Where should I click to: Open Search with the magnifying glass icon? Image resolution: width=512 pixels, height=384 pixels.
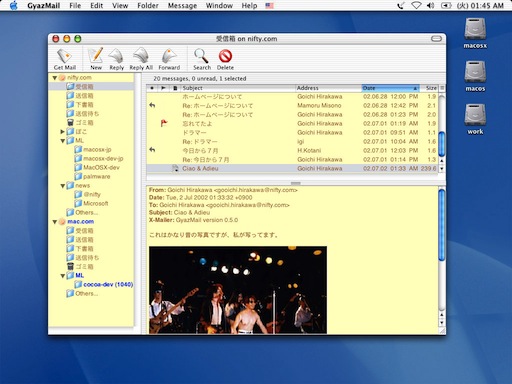[202, 56]
